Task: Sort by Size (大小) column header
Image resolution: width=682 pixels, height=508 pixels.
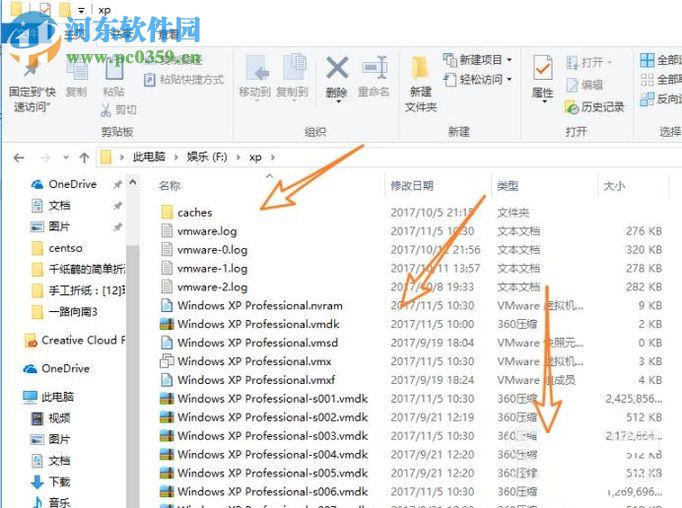Action: click(x=614, y=186)
